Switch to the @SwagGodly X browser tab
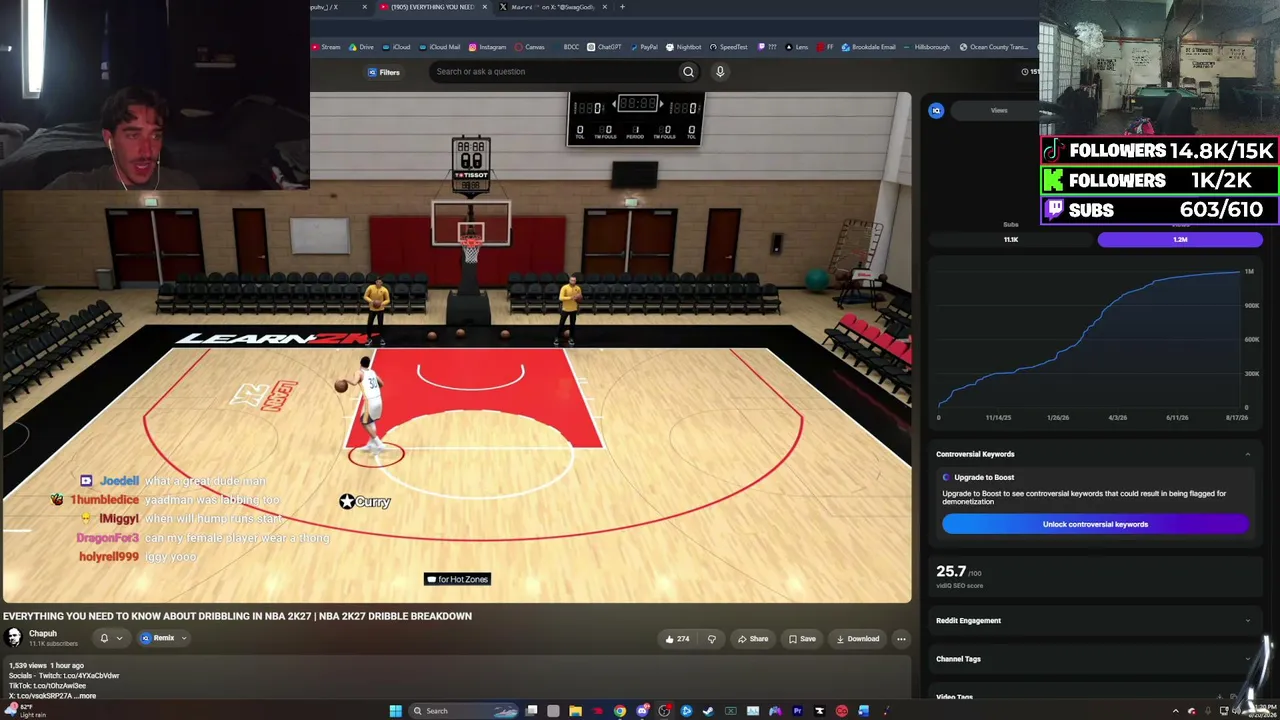This screenshot has width=1280, height=720. tap(553, 7)
